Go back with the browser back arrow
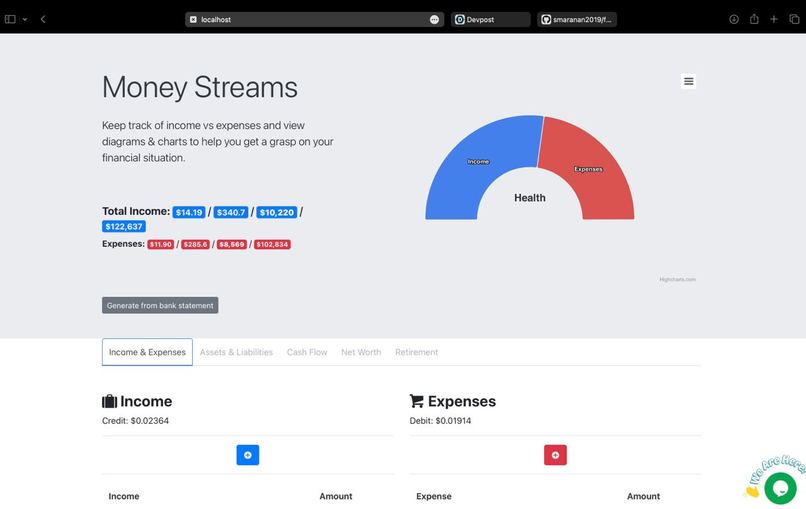This screenshot has width=806, height=509. 43,20
